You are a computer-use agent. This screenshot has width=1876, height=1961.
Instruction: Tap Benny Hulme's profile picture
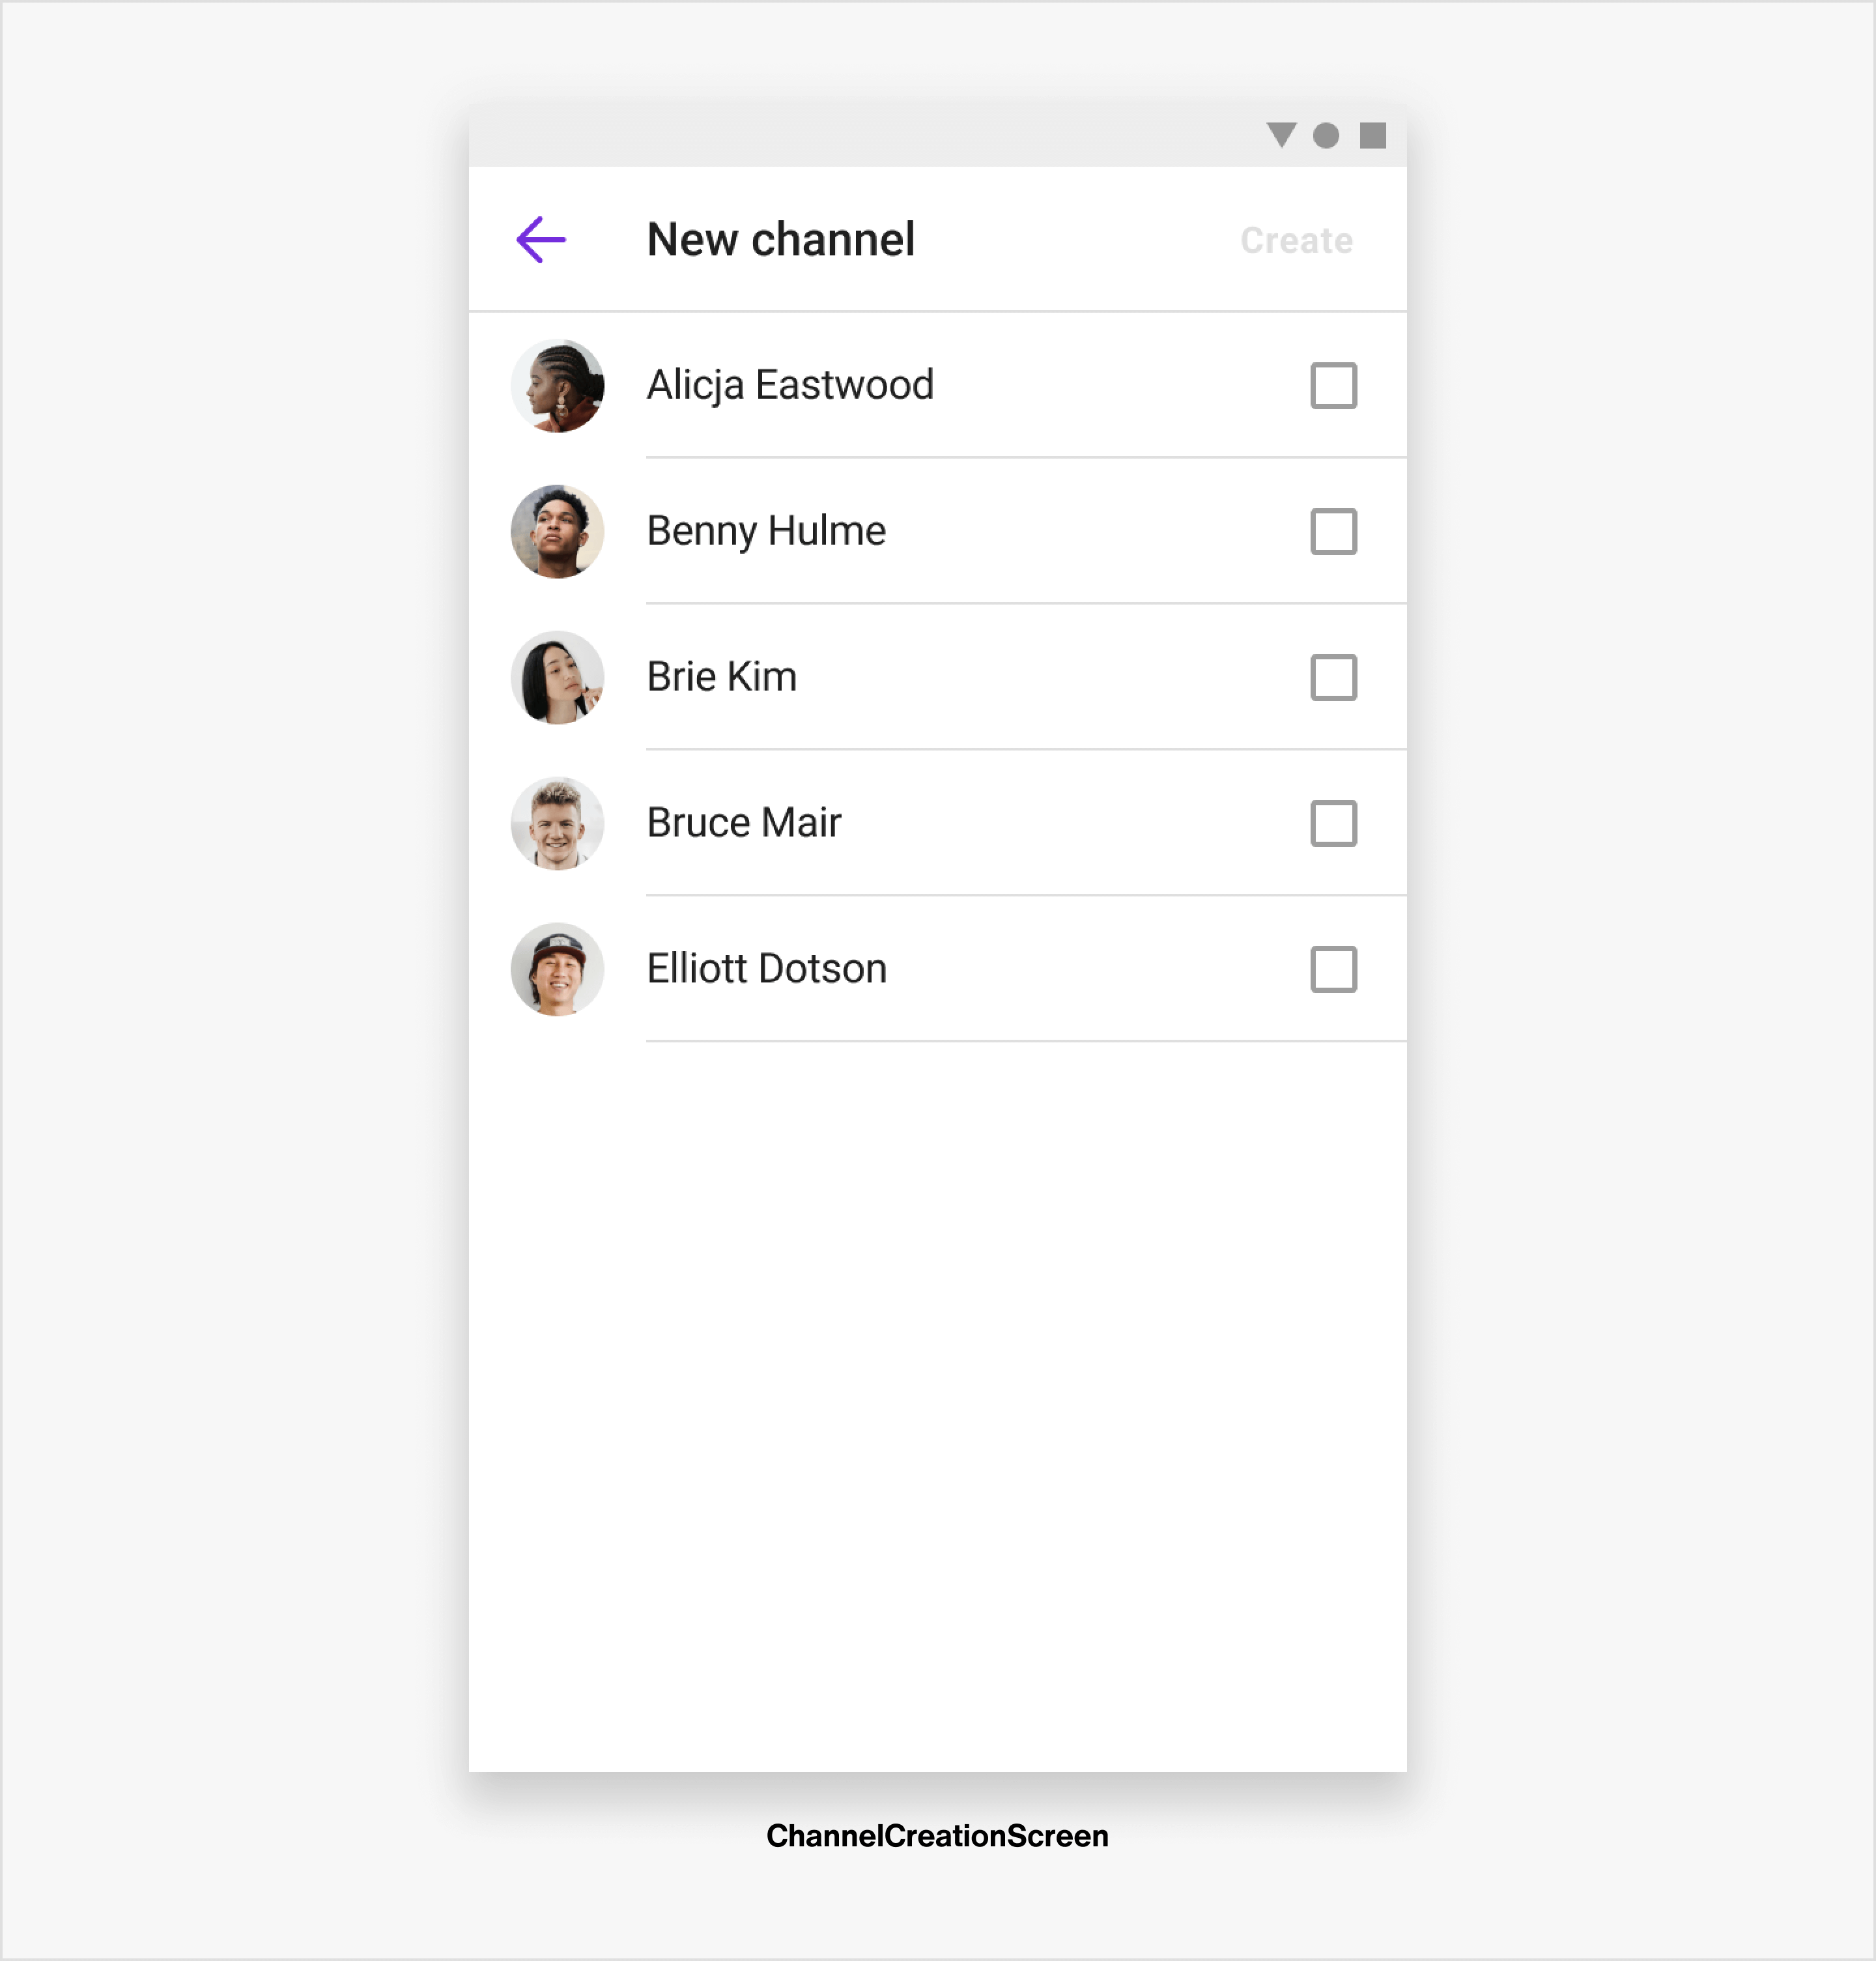557,532
